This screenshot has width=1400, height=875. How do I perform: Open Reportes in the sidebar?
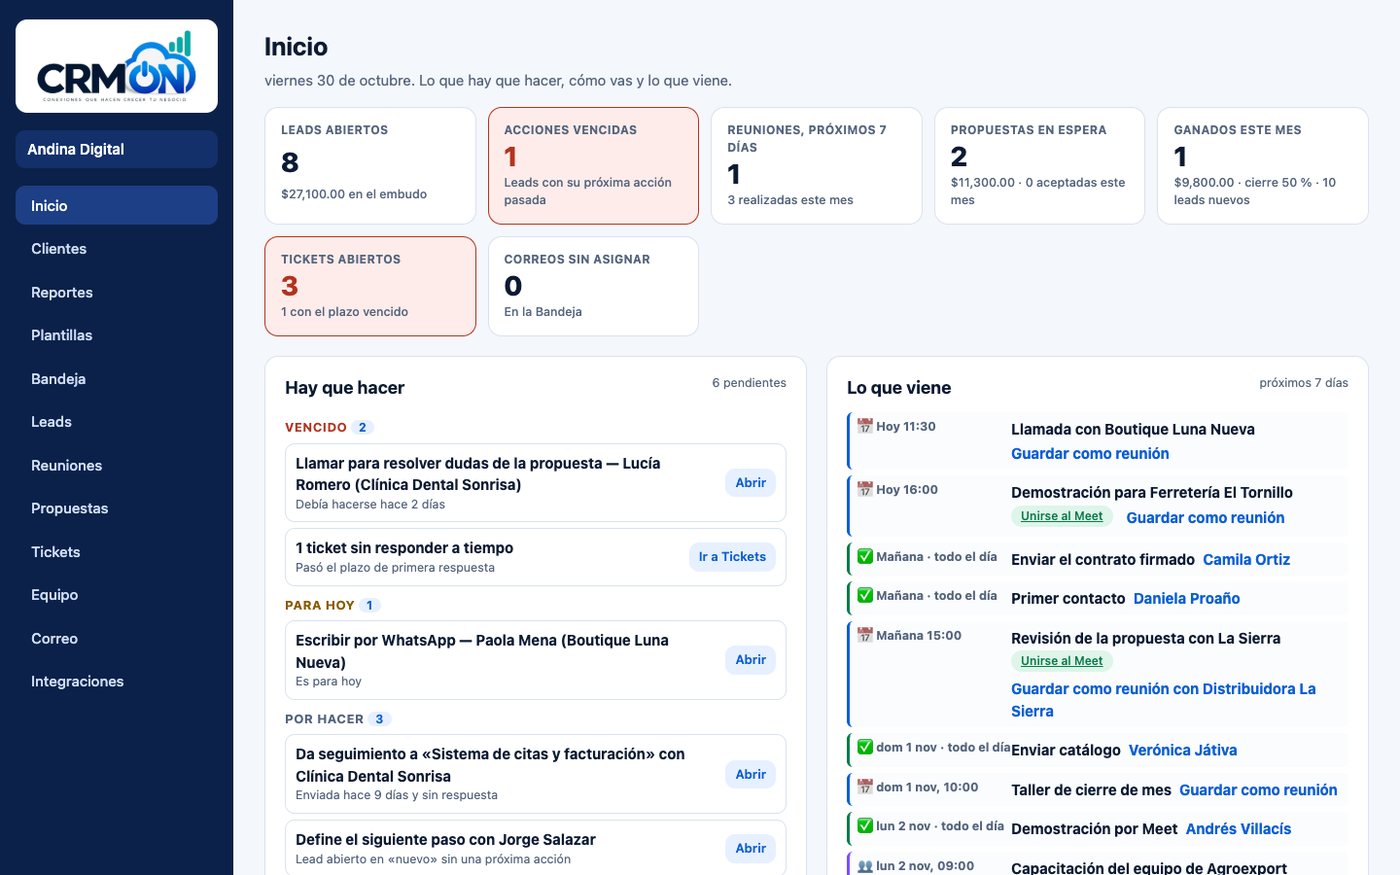[116, 292]
